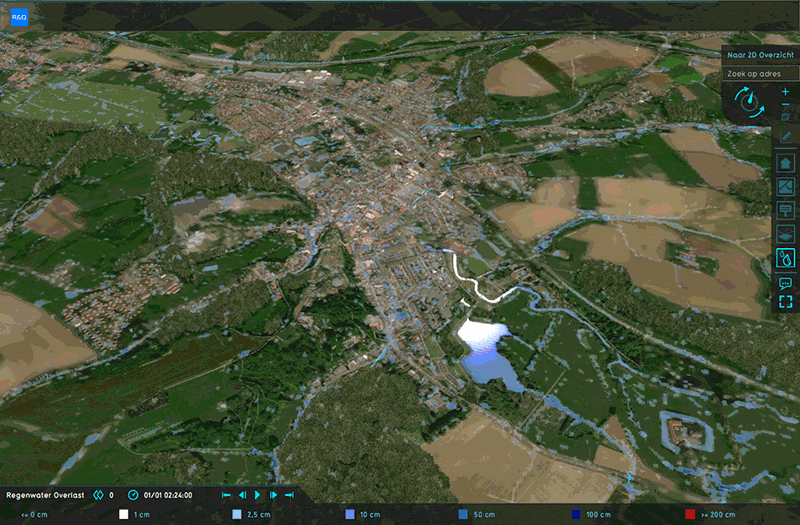Click the red 200 cm legend swatch
This screenshot has height=525, width=800.
click(690, 514)
